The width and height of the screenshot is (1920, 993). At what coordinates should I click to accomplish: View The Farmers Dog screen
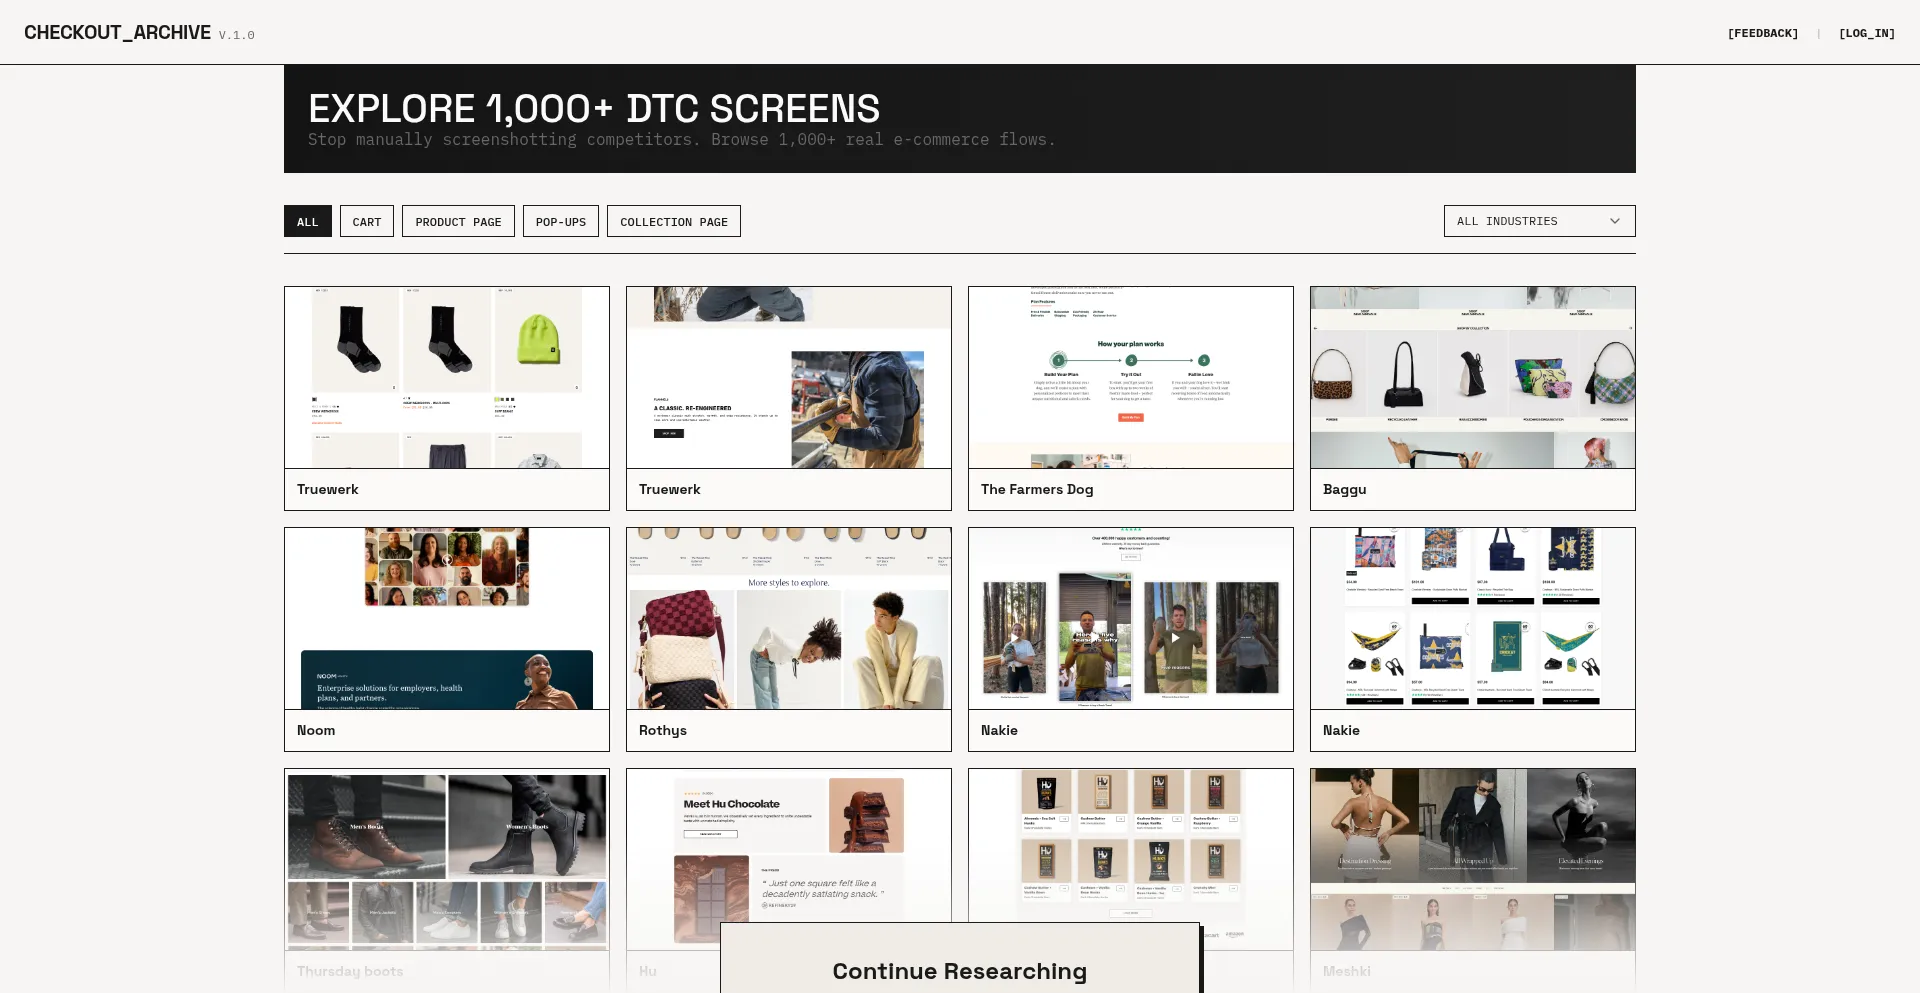click(x=1130, y=376)
